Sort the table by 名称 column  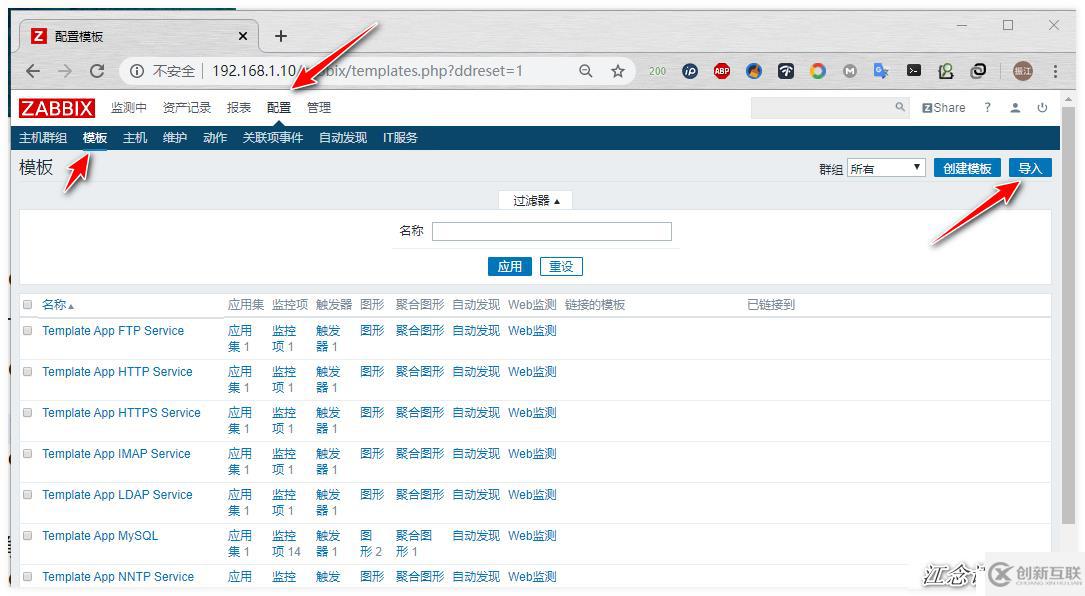pos(57,305)
